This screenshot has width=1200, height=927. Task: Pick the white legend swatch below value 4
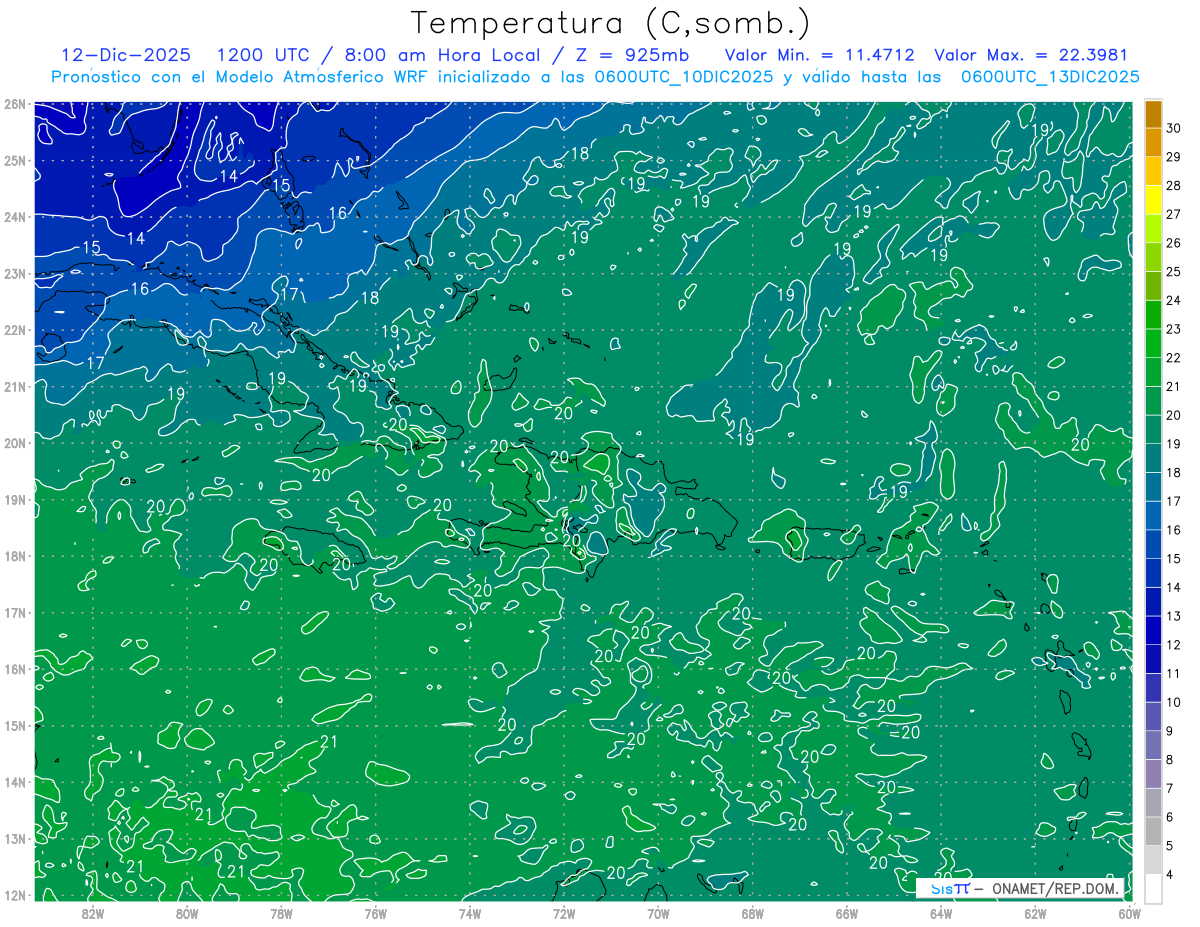[1153, 888]
